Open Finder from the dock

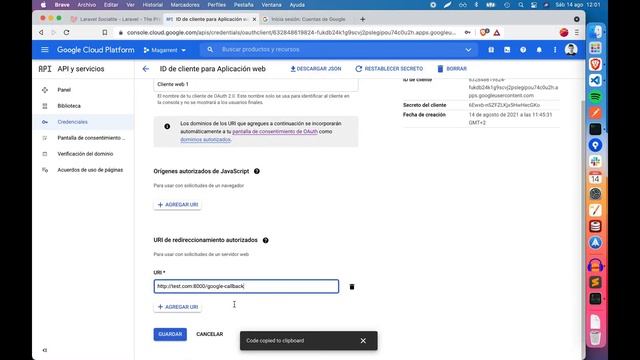tap(596, 32)
